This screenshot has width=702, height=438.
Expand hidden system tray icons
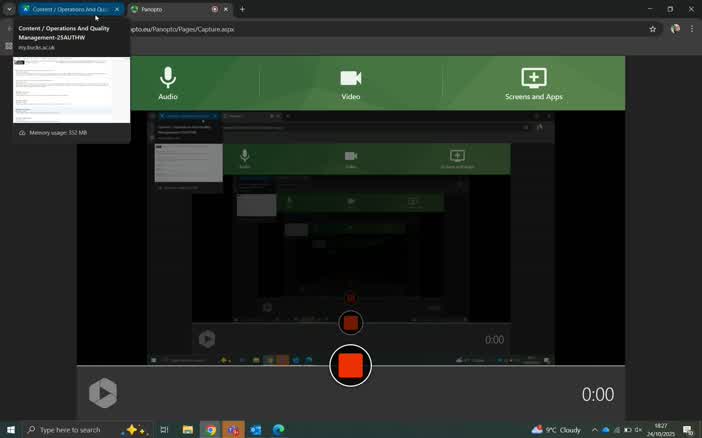594,430
